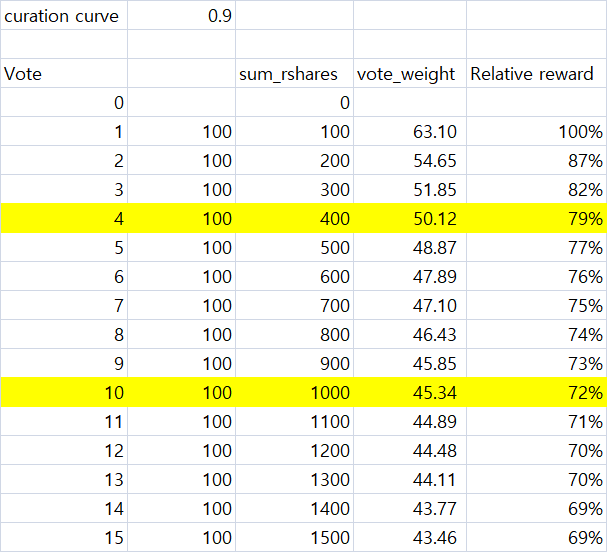The image size is (607, 552).
Task: Select the 'vote_weight' header cell
Action: click(410, 74)
